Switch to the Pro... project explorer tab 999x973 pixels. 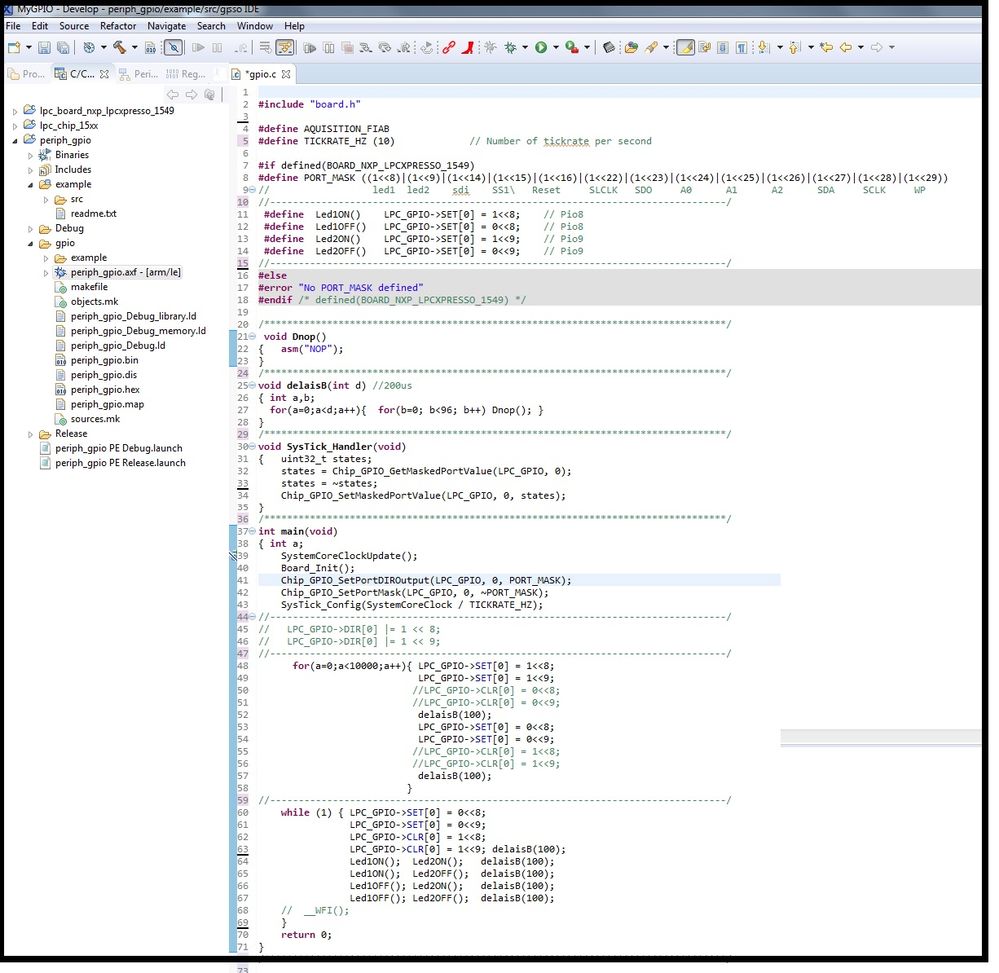(27, 74)
